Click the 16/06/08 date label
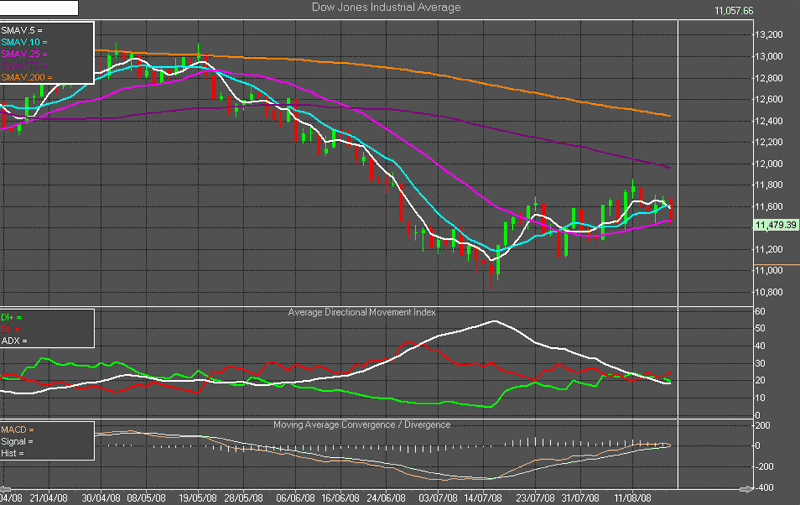Image resolution: width=800 pixels, height=505 pixels. click(x=340, y=498)
